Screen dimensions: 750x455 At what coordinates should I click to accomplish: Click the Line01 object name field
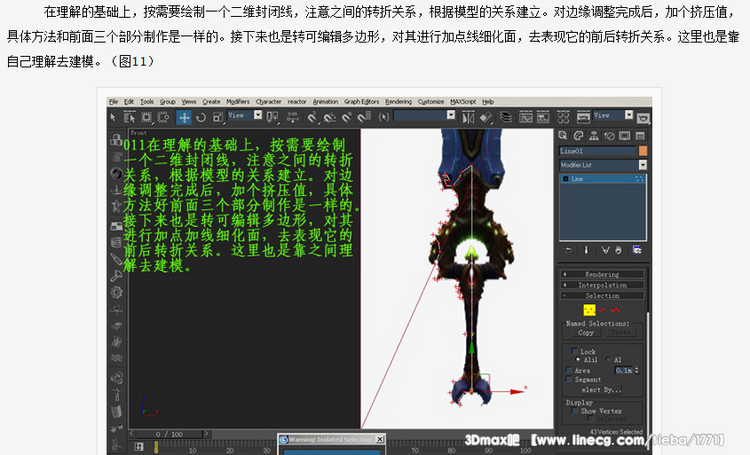pos(598,151)
